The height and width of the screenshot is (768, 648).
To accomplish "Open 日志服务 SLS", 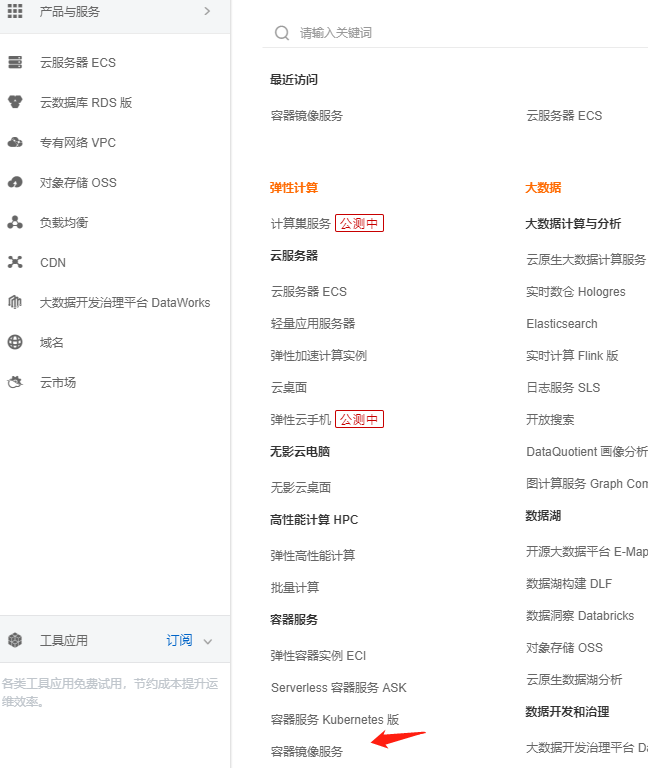I will [563, 387].
